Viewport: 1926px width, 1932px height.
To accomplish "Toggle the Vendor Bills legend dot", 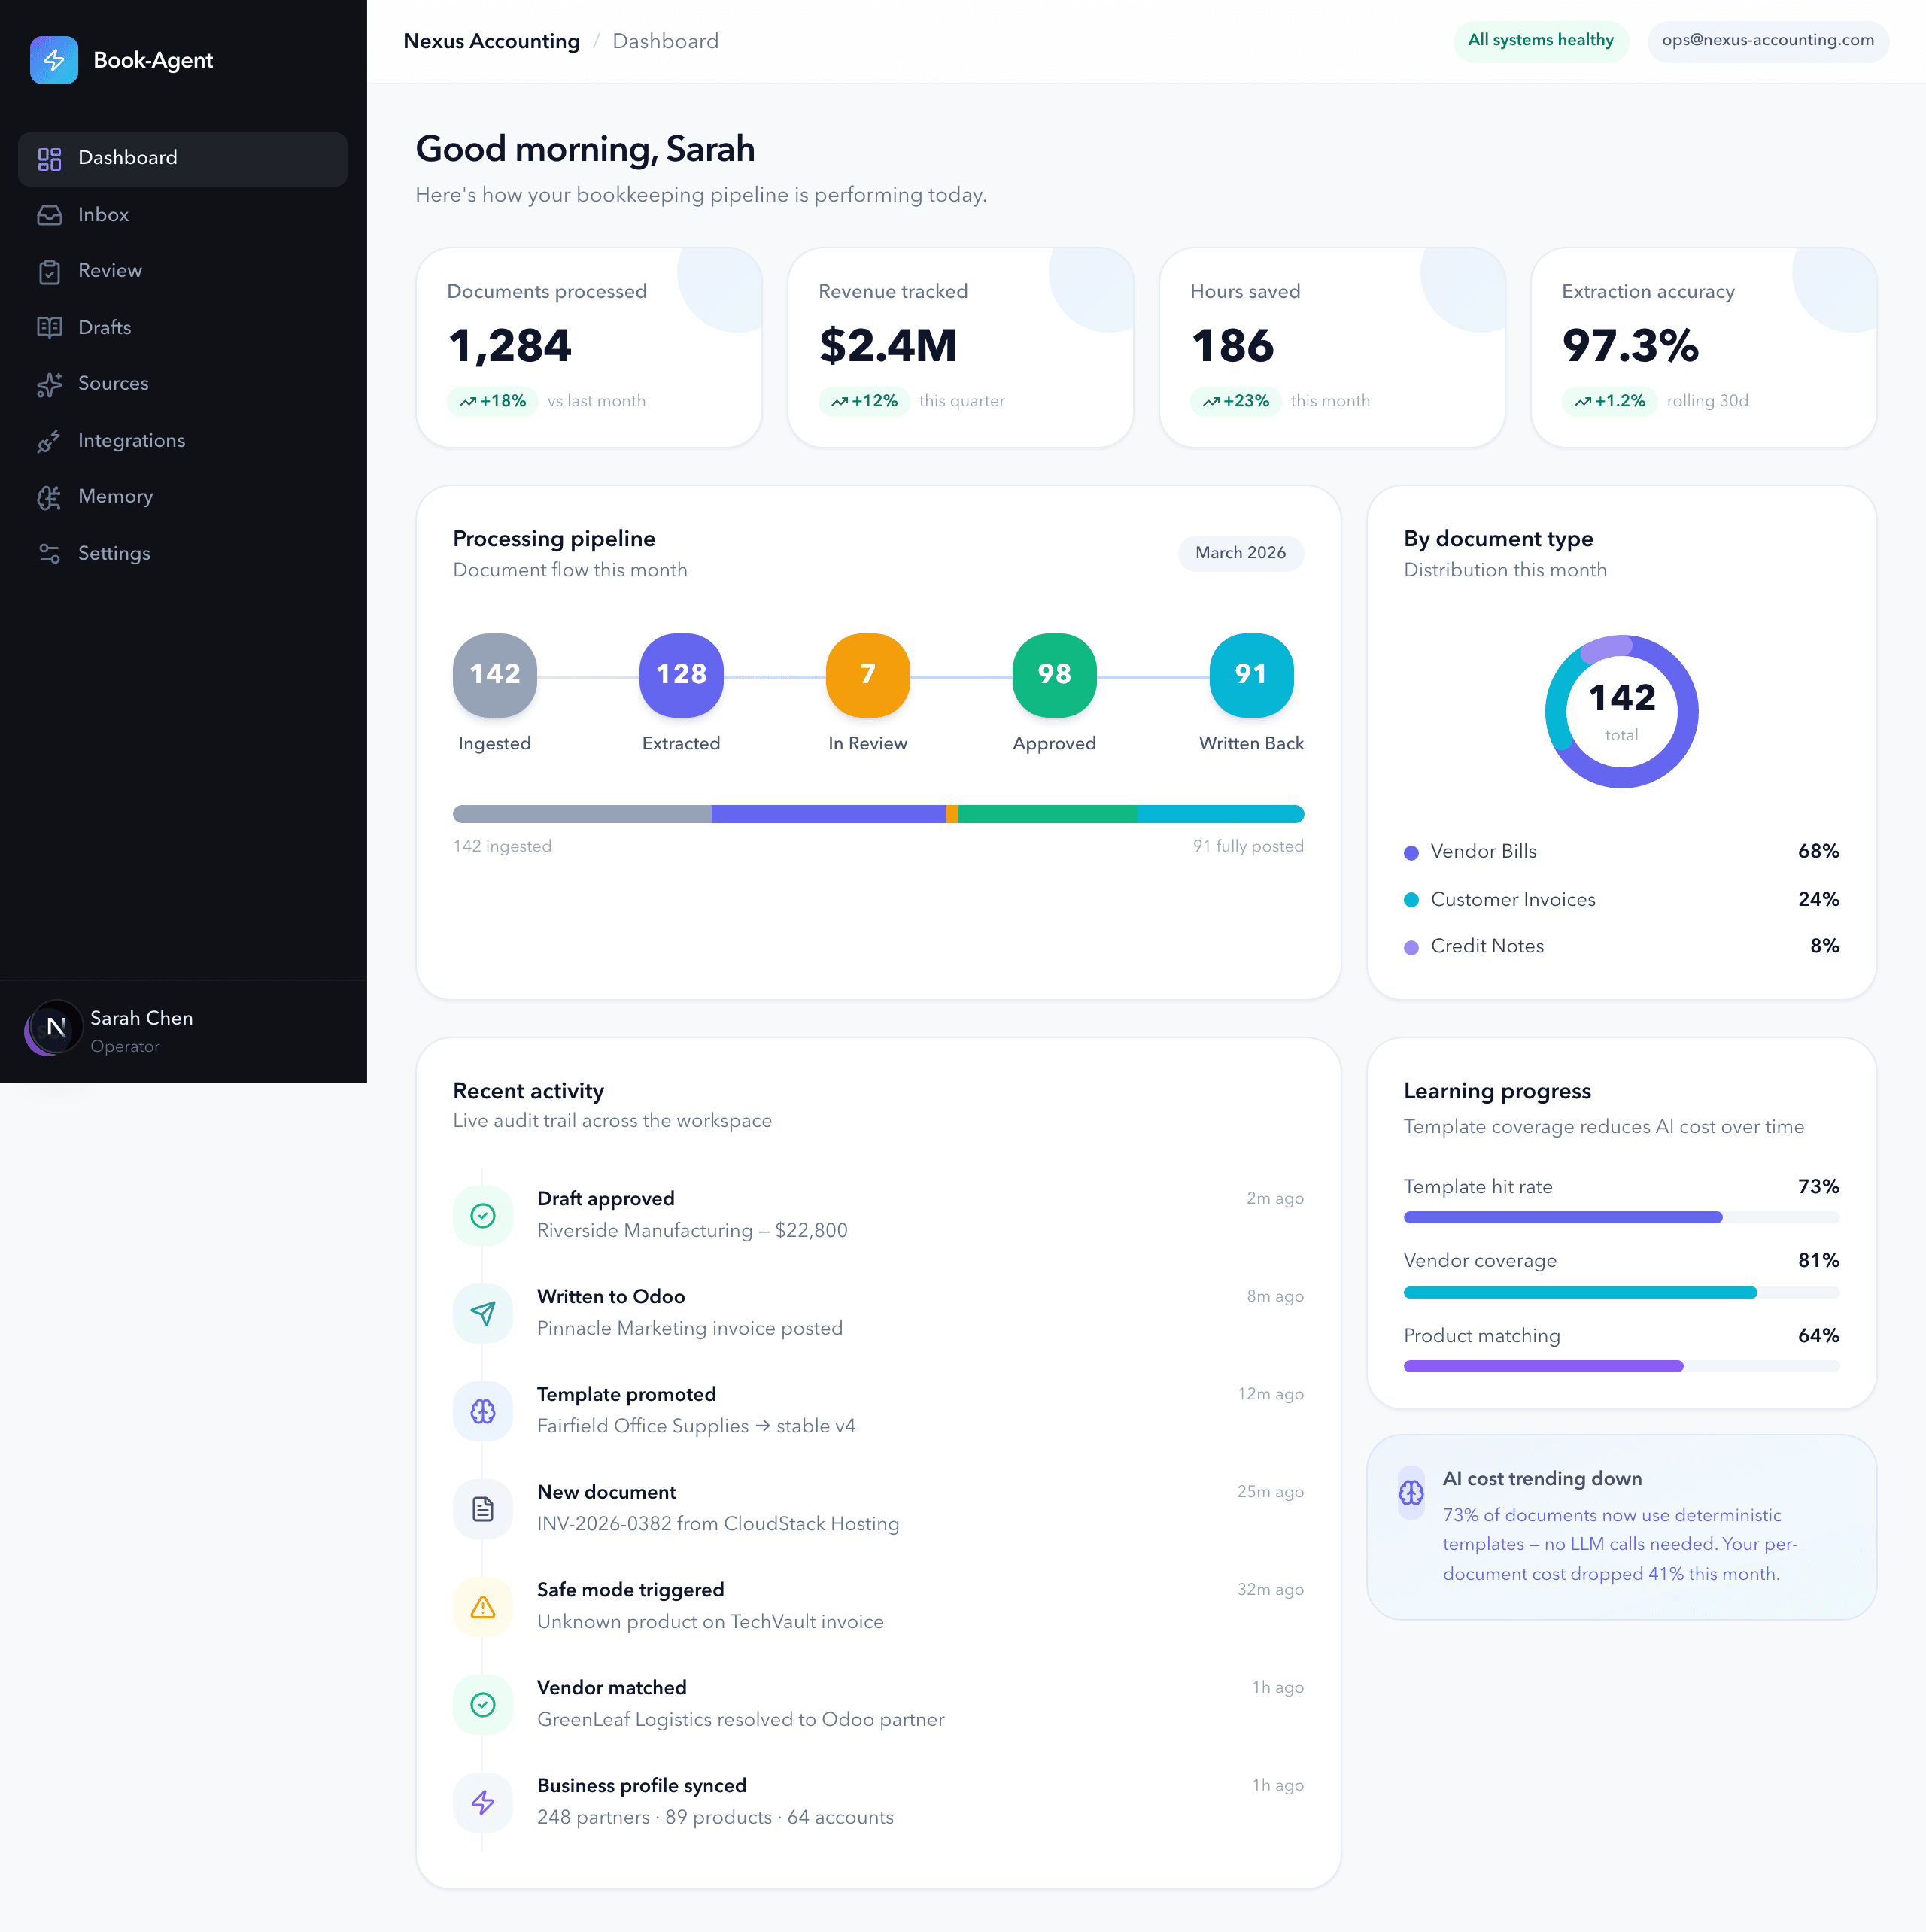I will 1411,851.
